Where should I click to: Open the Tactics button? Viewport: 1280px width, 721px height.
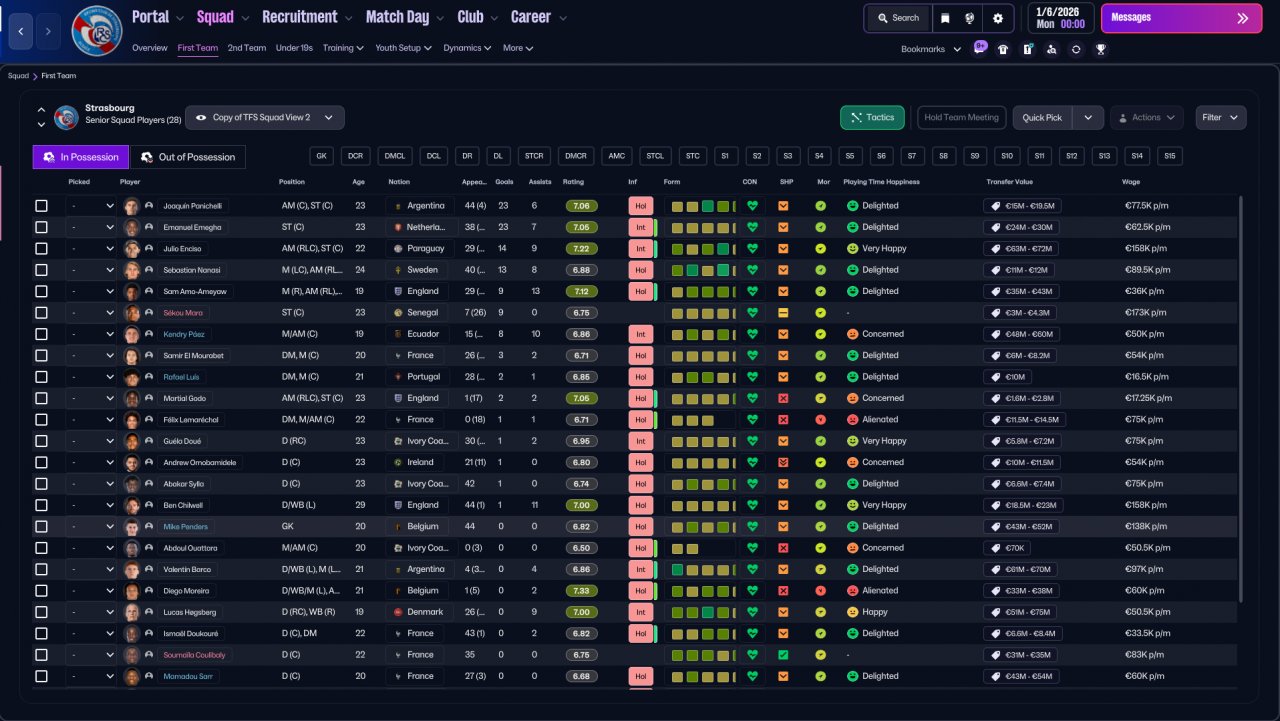coord(872,118)
